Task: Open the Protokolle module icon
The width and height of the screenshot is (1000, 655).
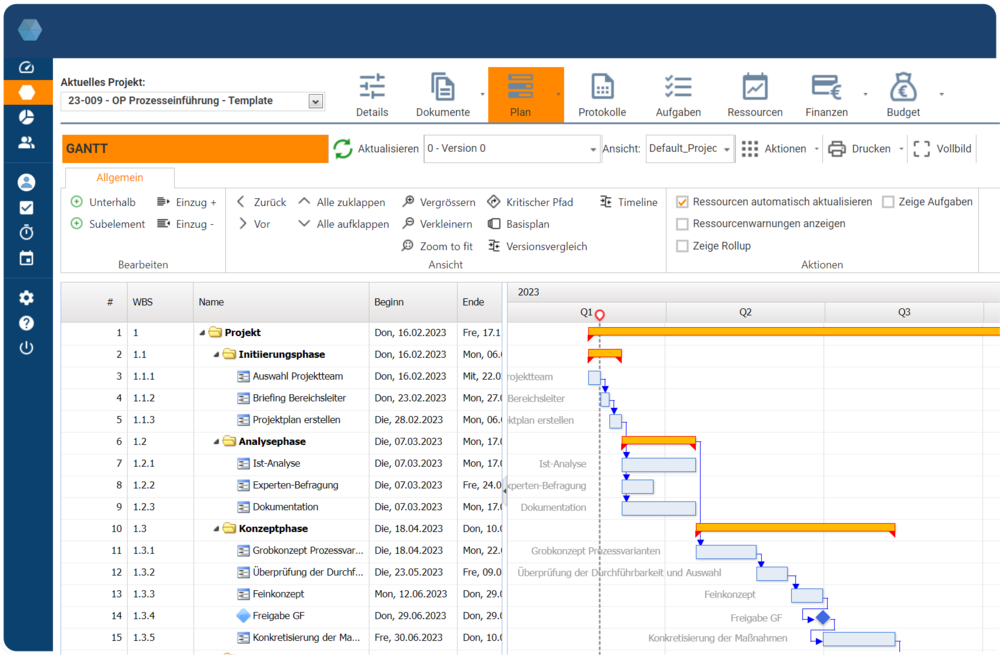Action: (602, 87)
